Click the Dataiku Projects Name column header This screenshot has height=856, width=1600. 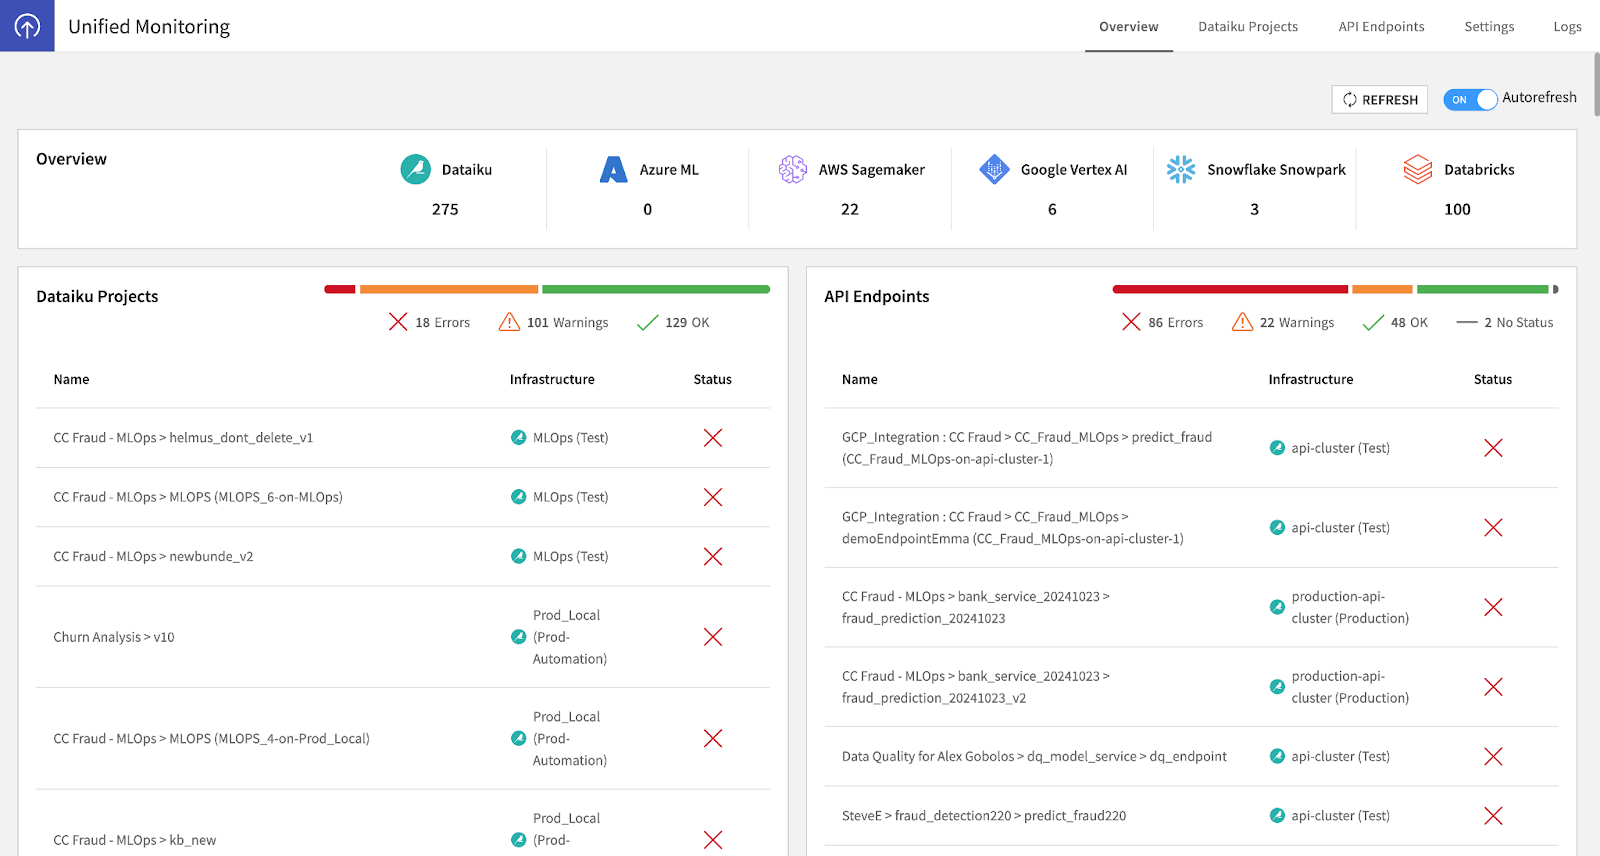click(x=71, y=379)
